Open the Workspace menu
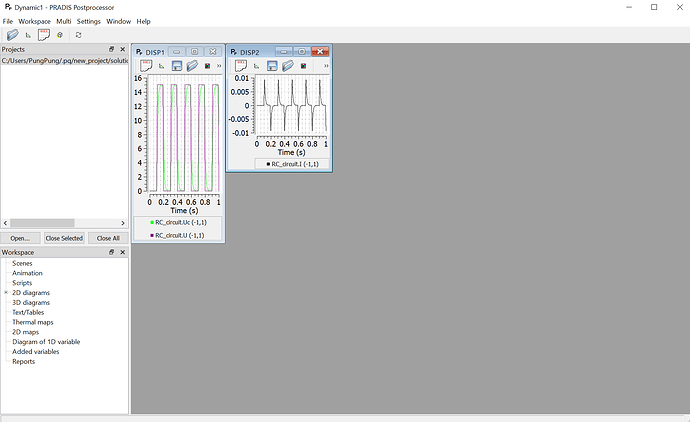 click(34, 21)
